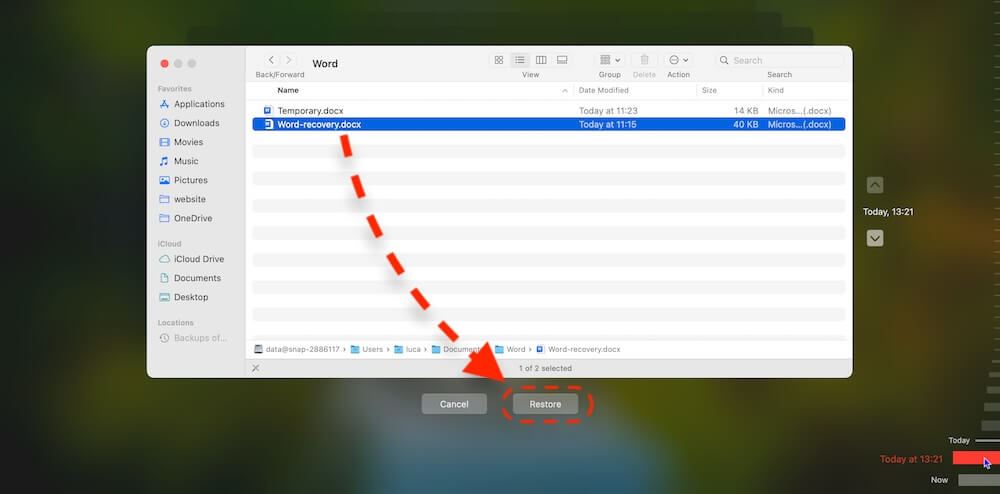
Task: Switch to list view
Action: 520,60
